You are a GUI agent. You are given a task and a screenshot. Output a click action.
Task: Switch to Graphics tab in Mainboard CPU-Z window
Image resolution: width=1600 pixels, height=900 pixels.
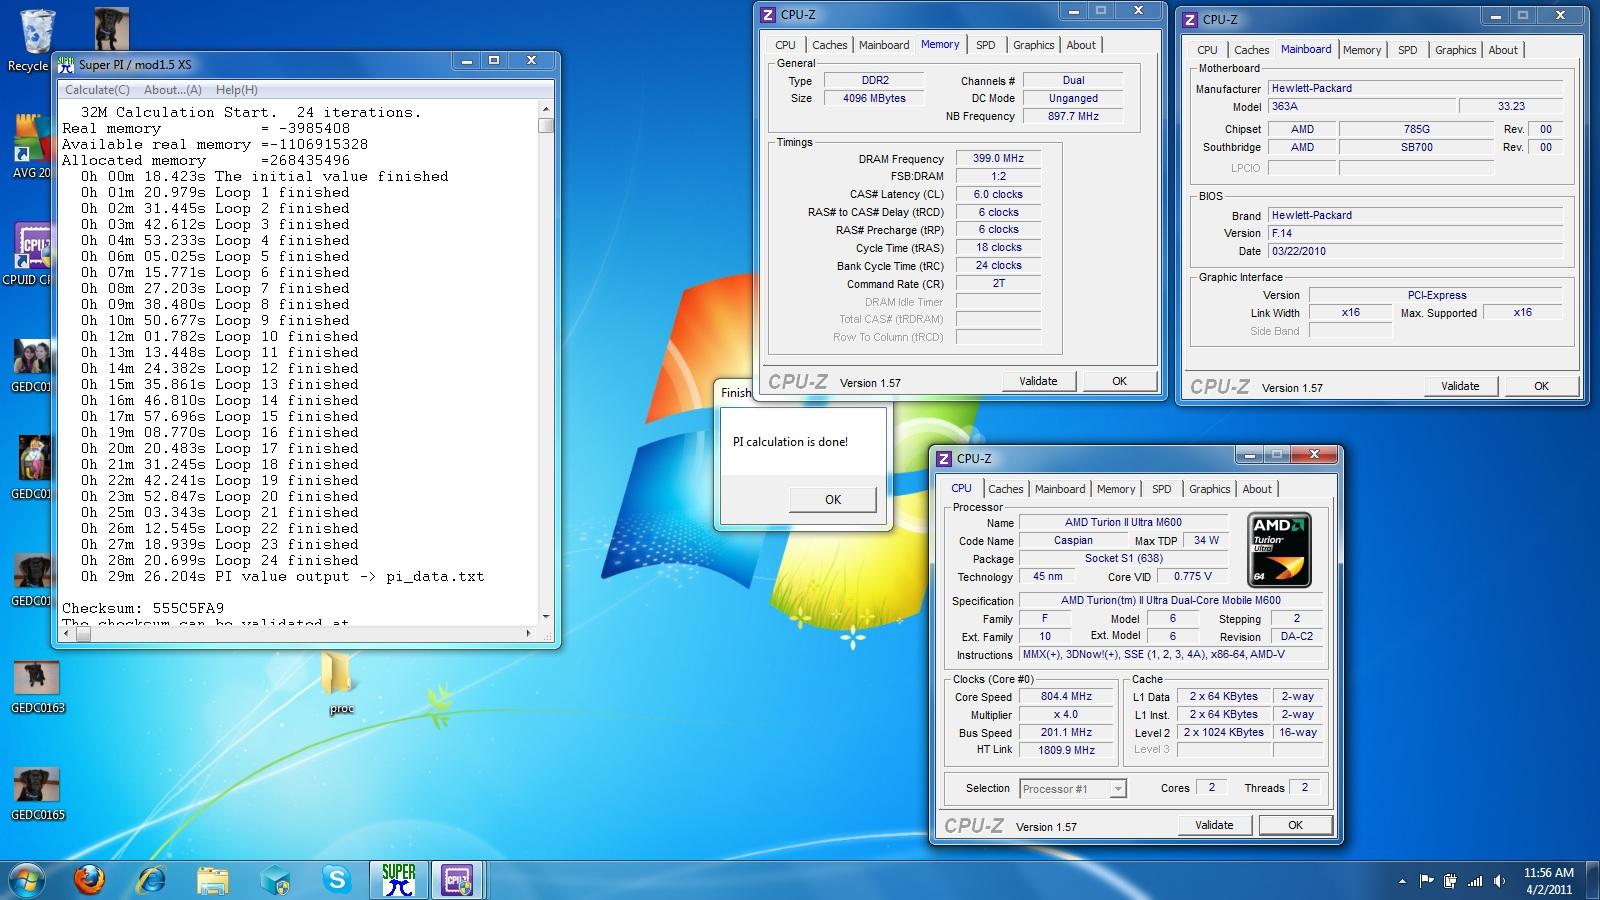(x=1455, y=50)
